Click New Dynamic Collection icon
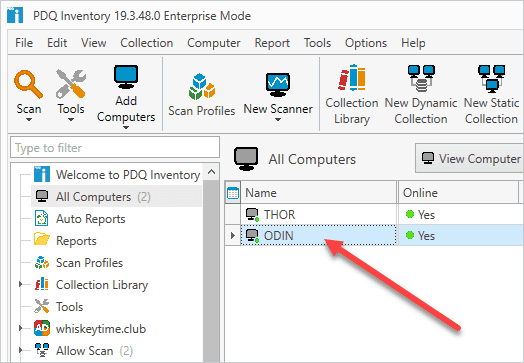Image resolution: width=524 pixels, height=363 pixels. tap(421, 79)
